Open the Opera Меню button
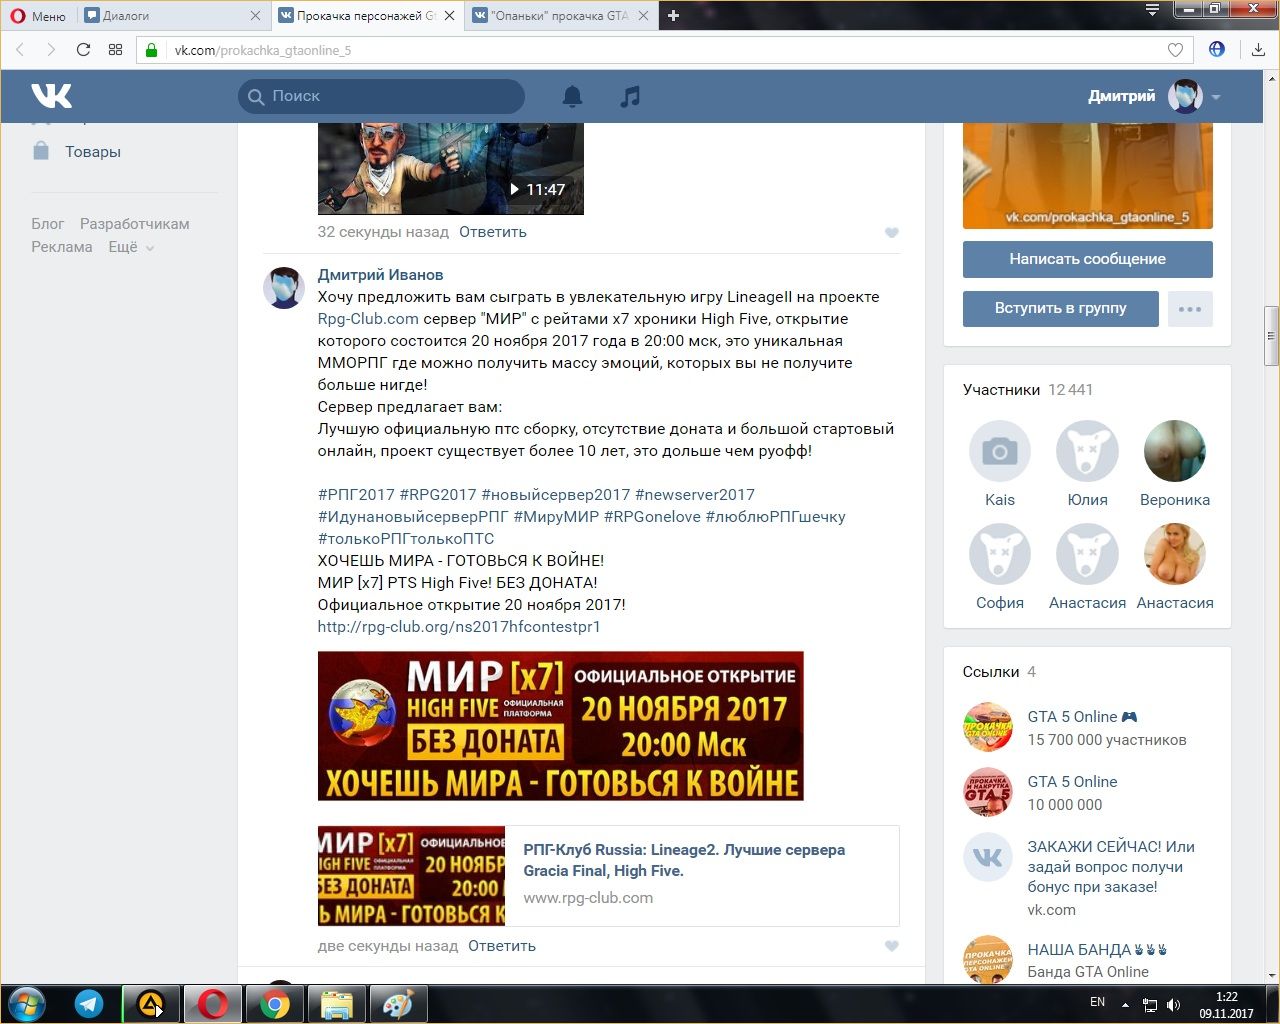 (x=38, y=15)
